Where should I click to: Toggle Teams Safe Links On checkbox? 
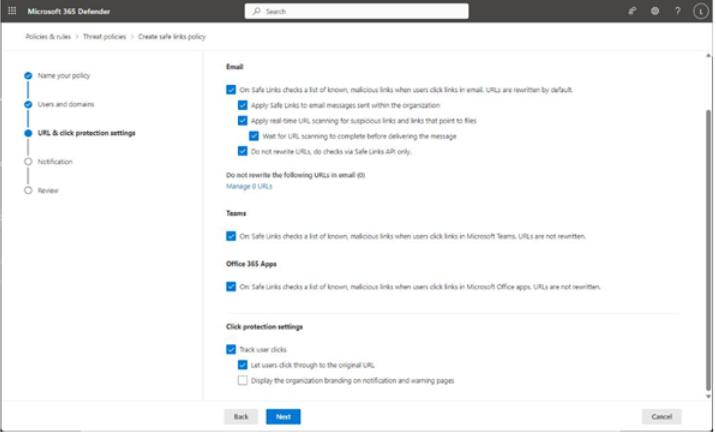pyautogui.click(x=231, y=236)
